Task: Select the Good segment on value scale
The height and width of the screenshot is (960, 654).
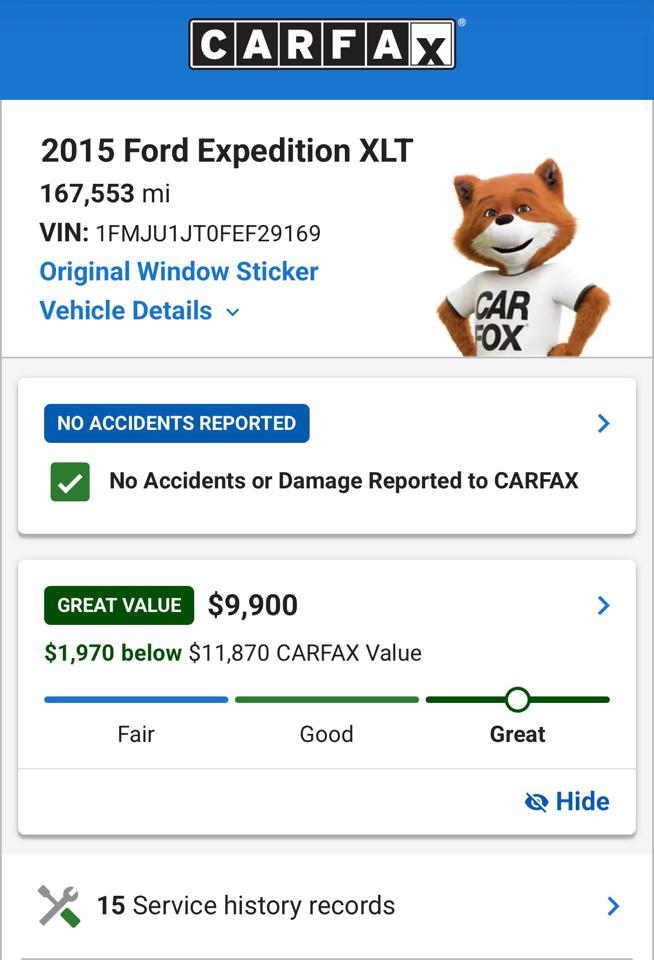Action: (327, 700)
